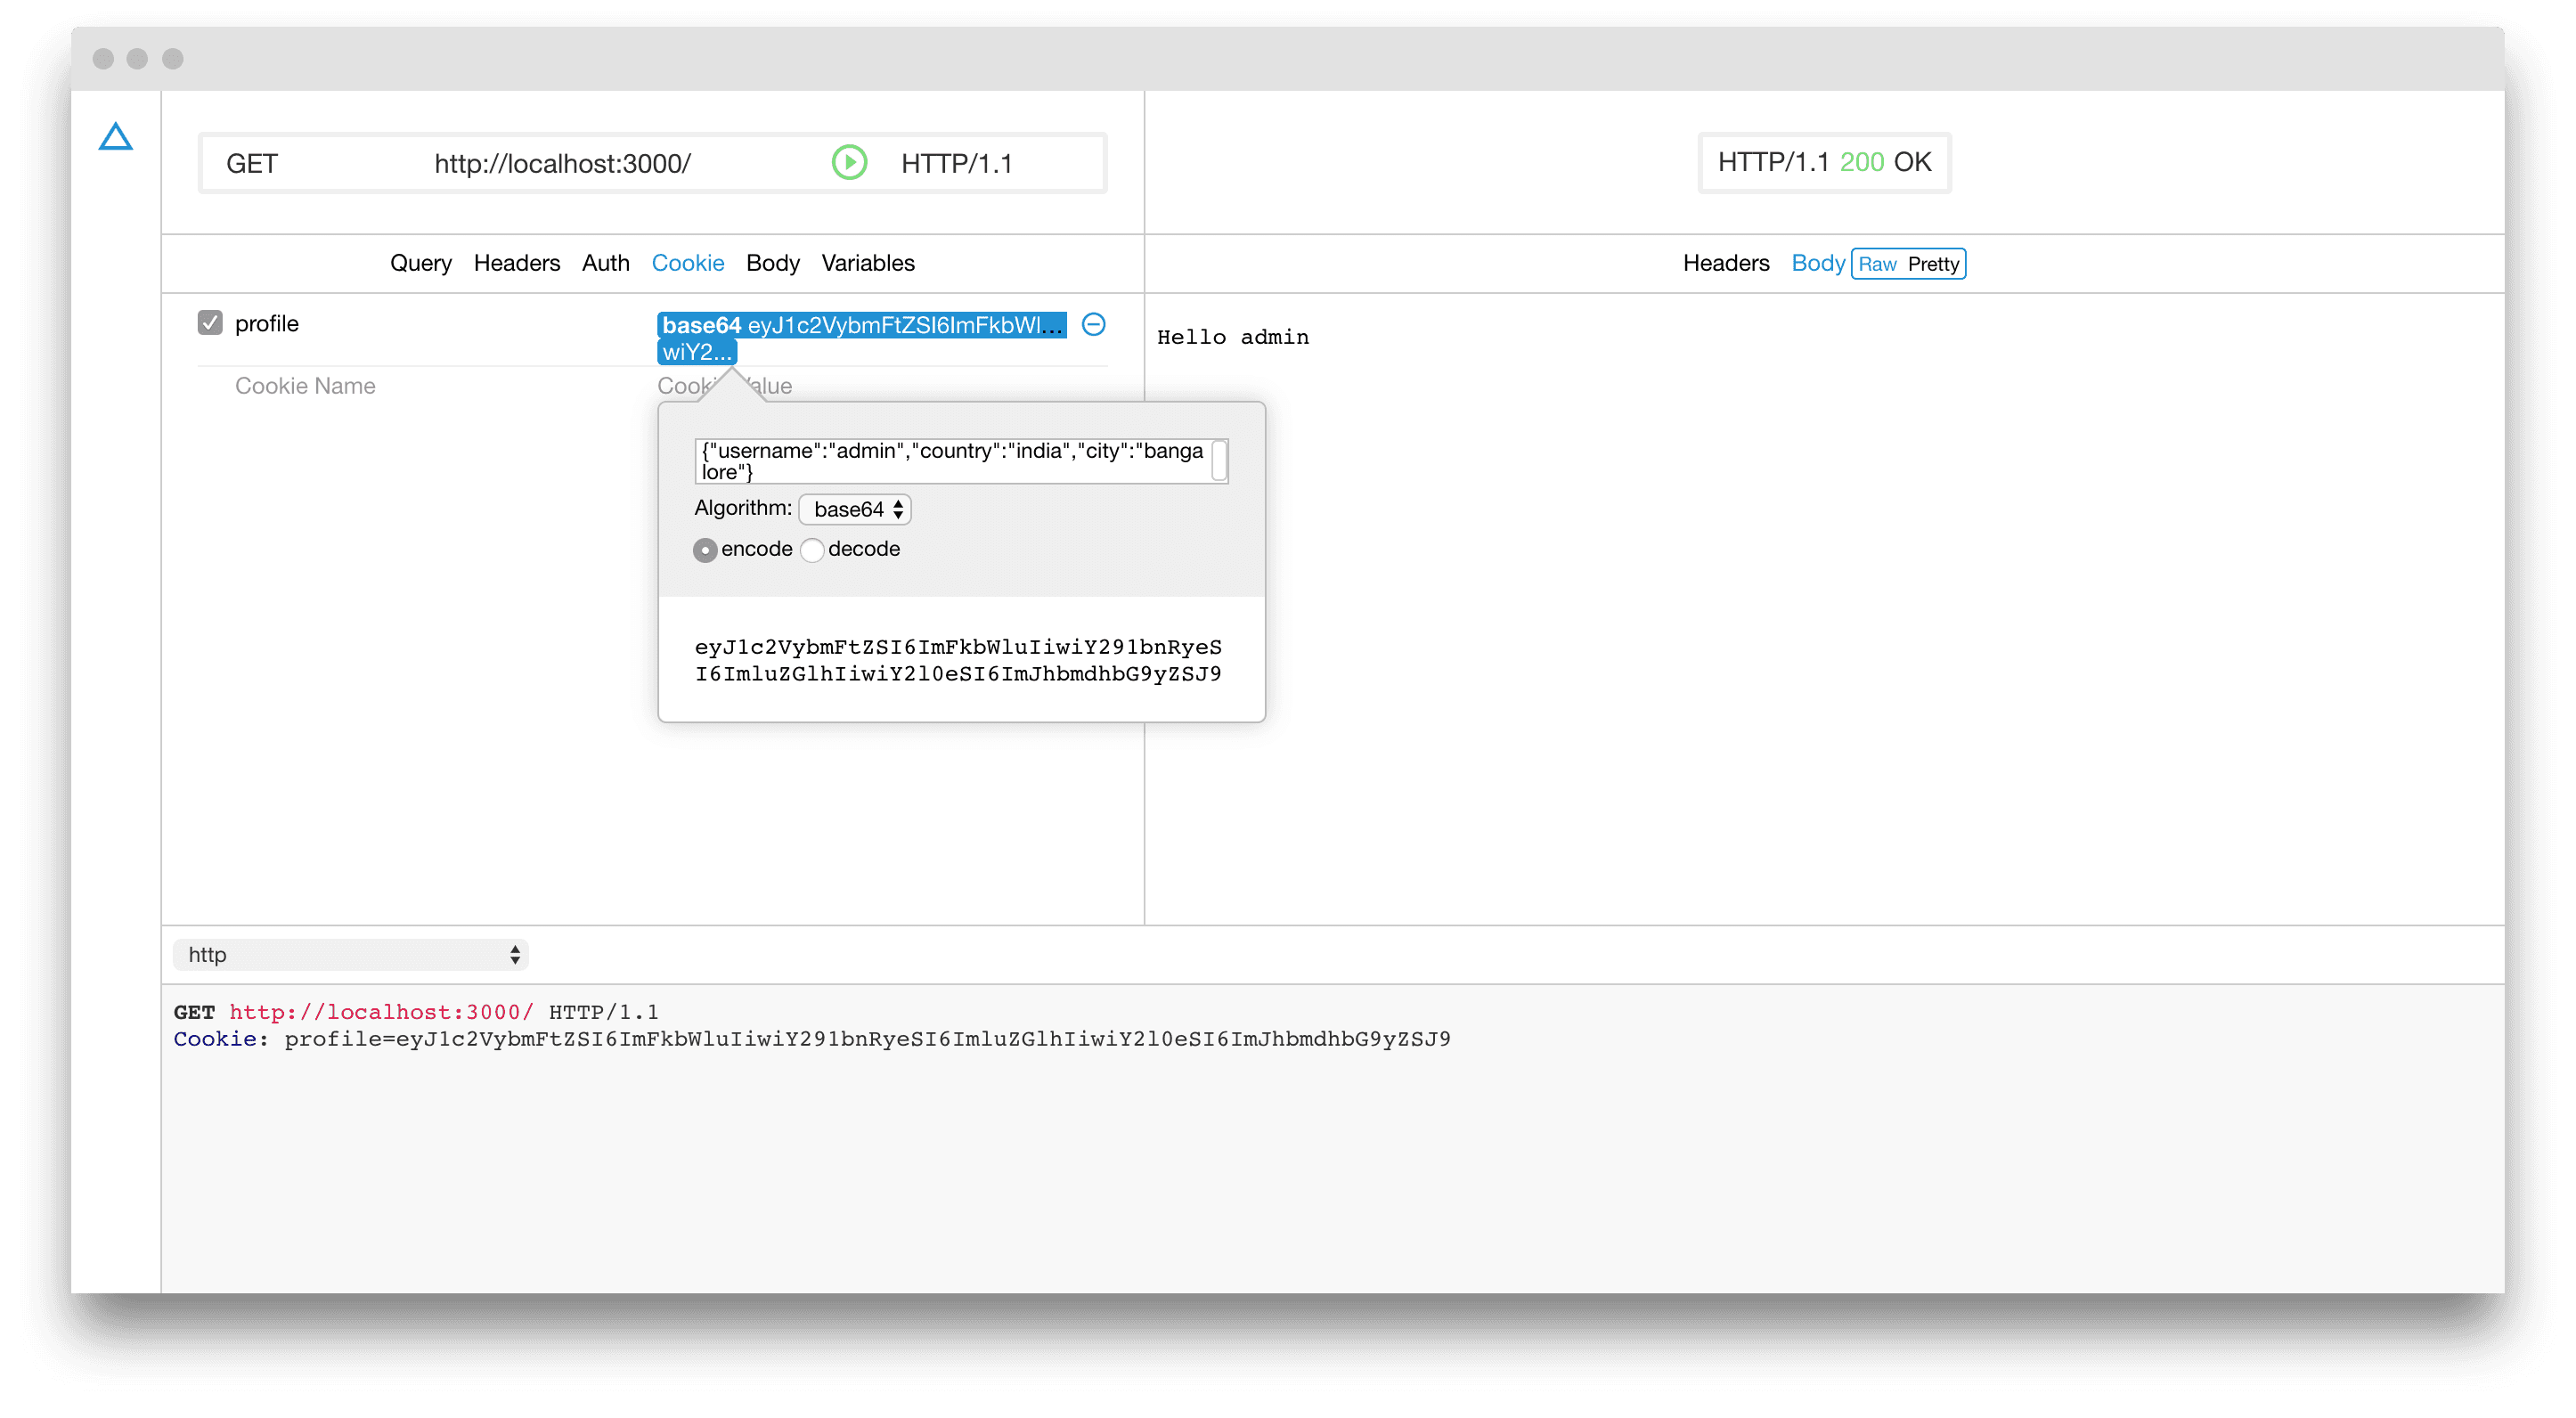Click the scrollbar of the JSON textarea
This screenshot has width=2576, height=1418.
[x=1220, y=461]
